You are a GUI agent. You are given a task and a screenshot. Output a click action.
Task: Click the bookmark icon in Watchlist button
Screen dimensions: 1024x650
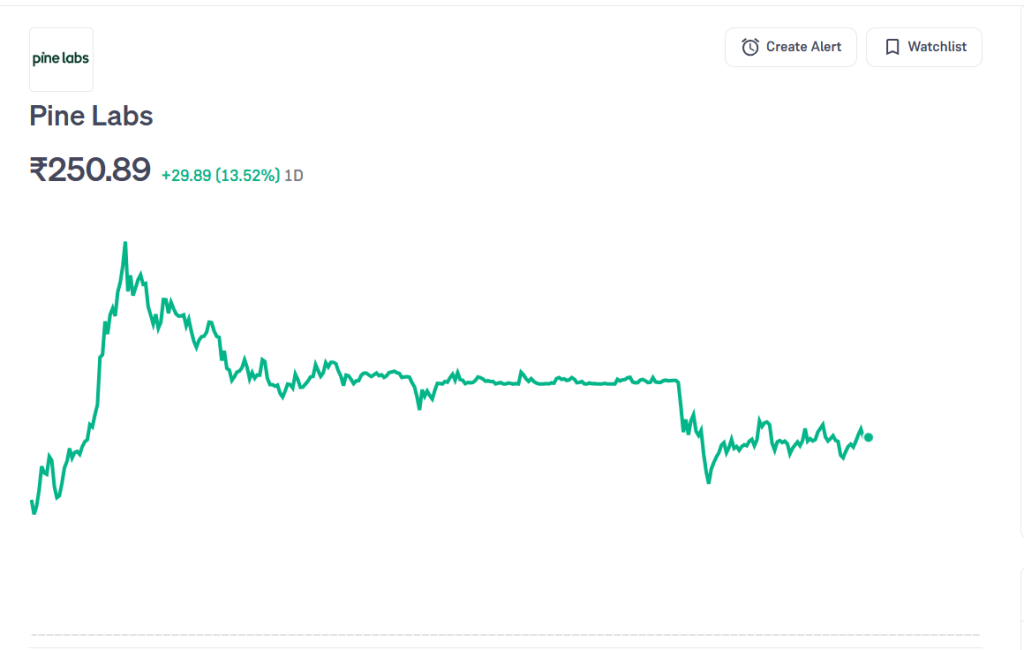tap(892, 47)
